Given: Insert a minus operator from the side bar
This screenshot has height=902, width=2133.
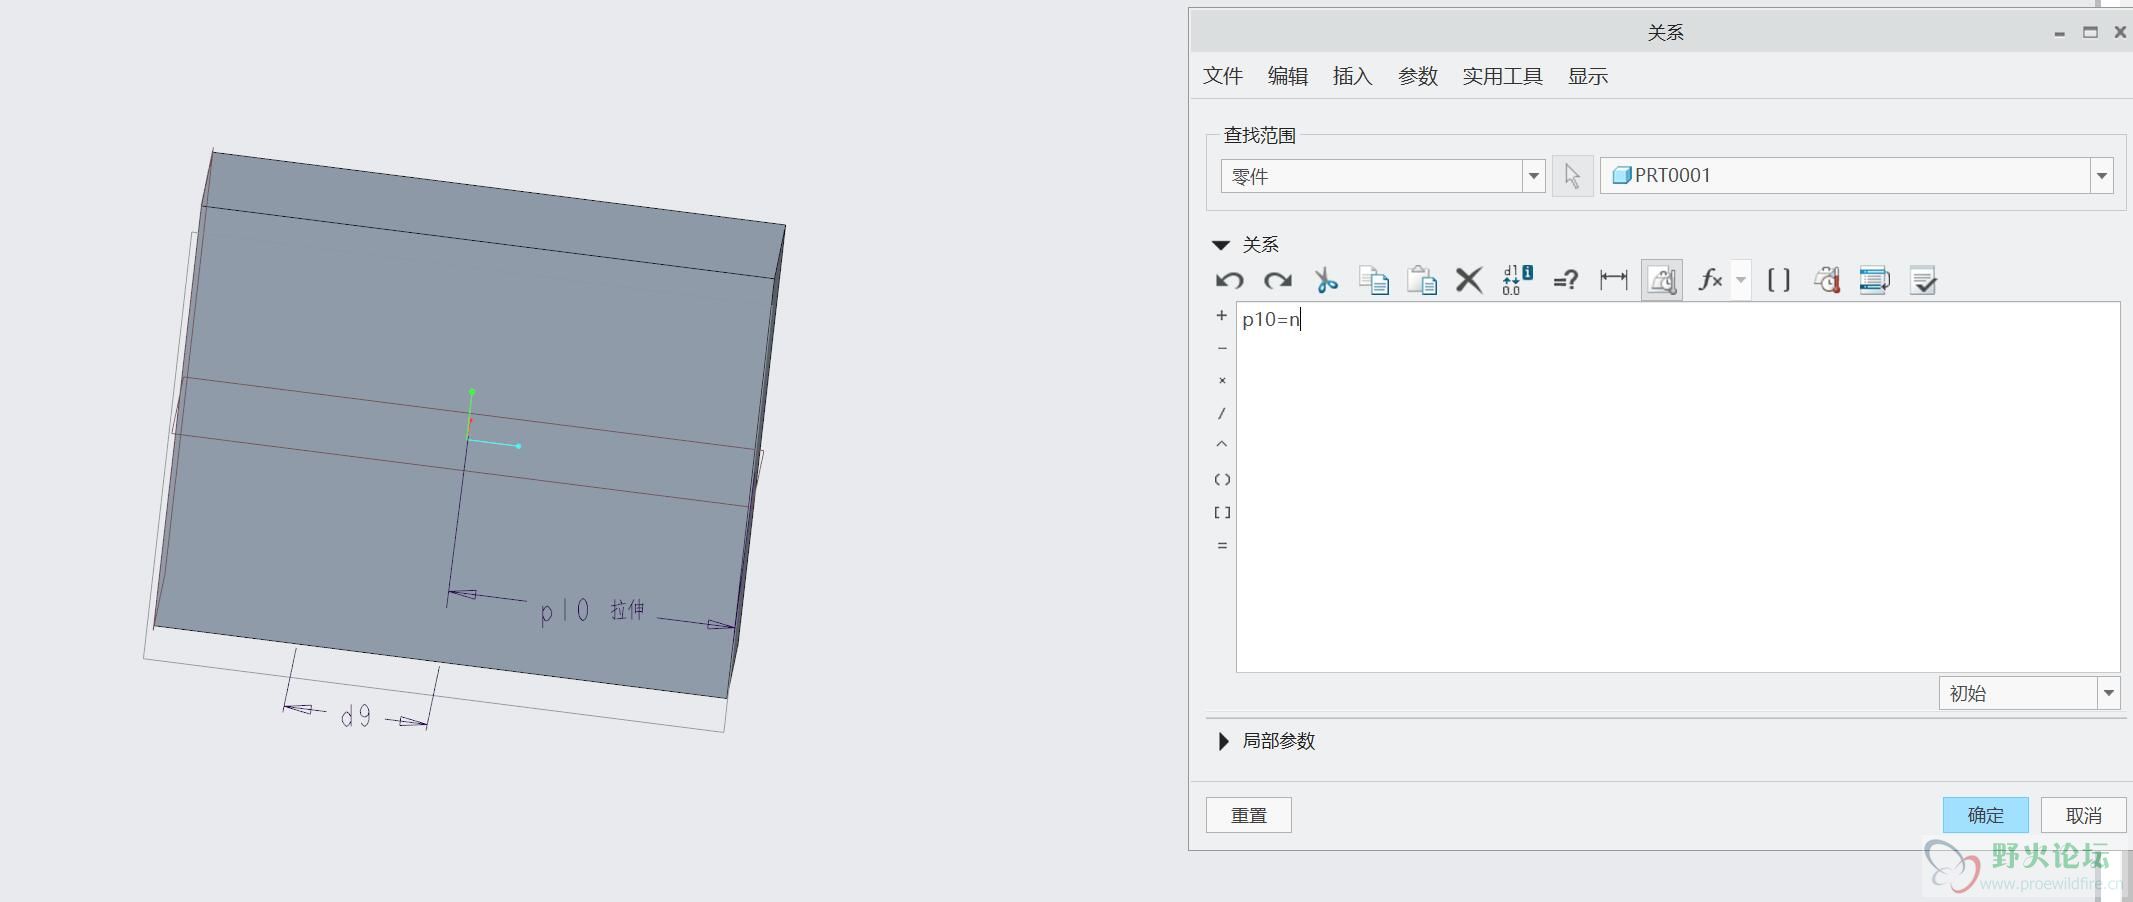Looking at the screenshot, I should (x=1221, y=348).
